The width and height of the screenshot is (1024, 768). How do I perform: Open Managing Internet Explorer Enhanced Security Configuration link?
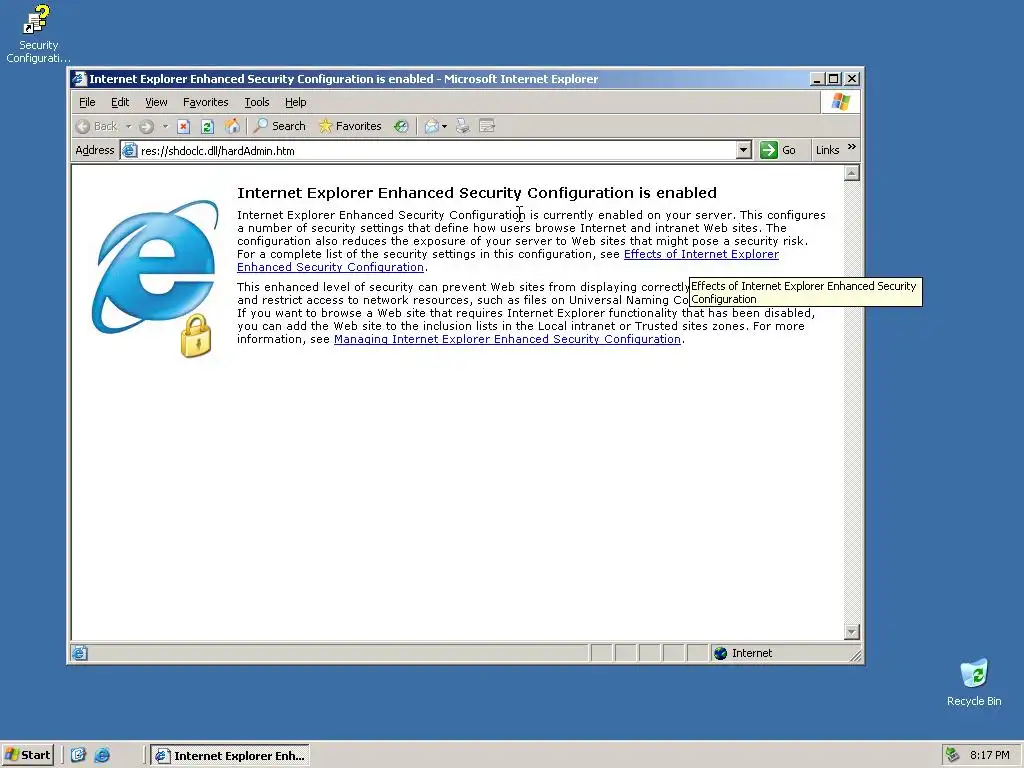point(507,339)
